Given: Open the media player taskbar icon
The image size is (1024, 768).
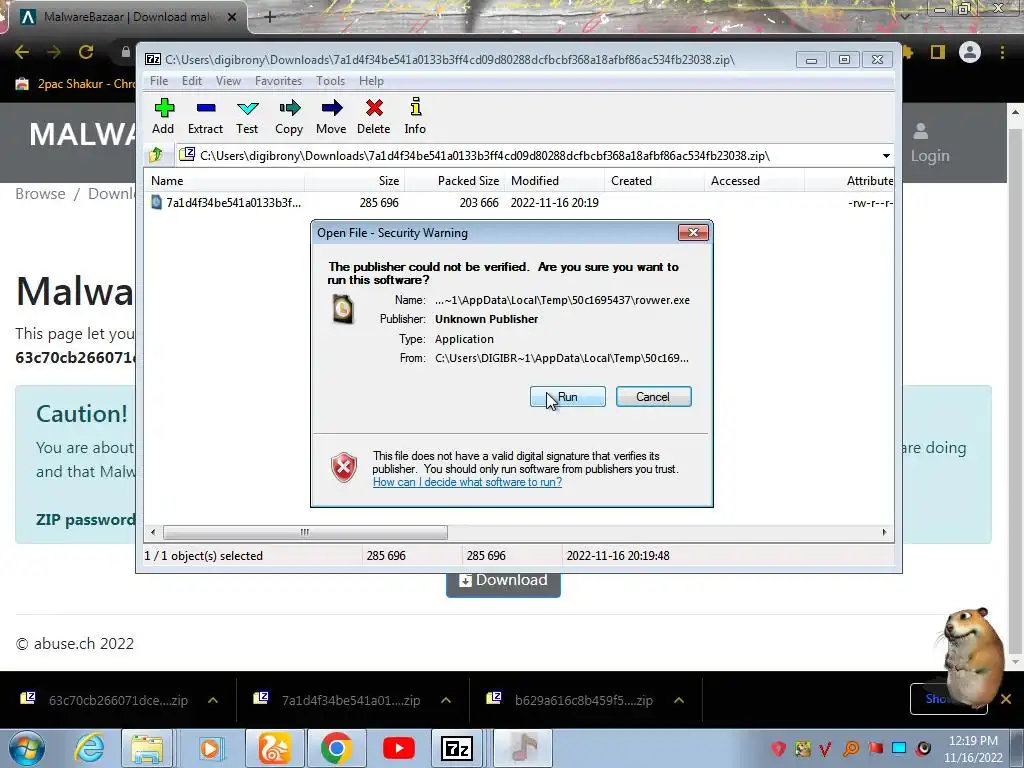Looking at the screenshot, I should (210, 748).
